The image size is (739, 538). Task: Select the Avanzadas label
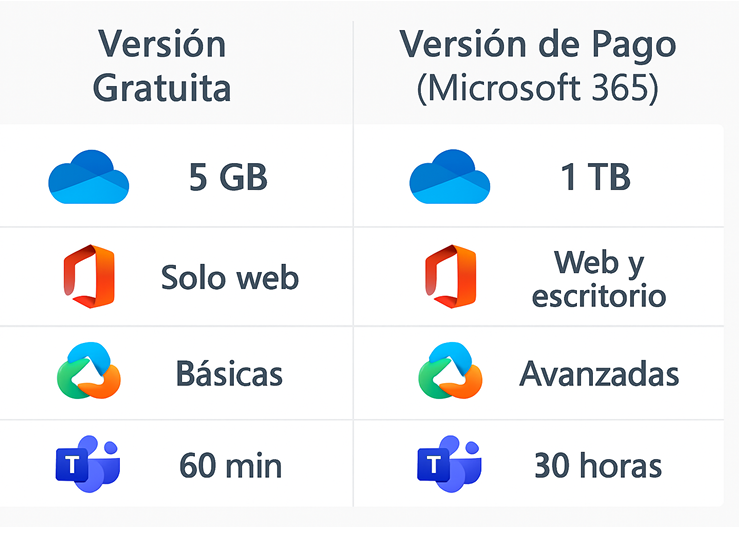tap(599, 374)
